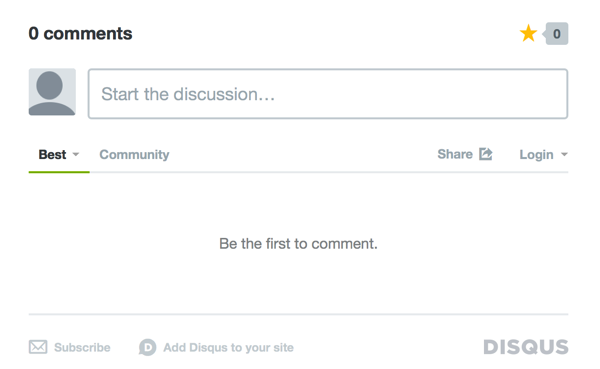Viewport: 600px width, 369px height.
Task: Focus the Start the discussion text box
Action: pyautogui.click(x=328, y=94)
